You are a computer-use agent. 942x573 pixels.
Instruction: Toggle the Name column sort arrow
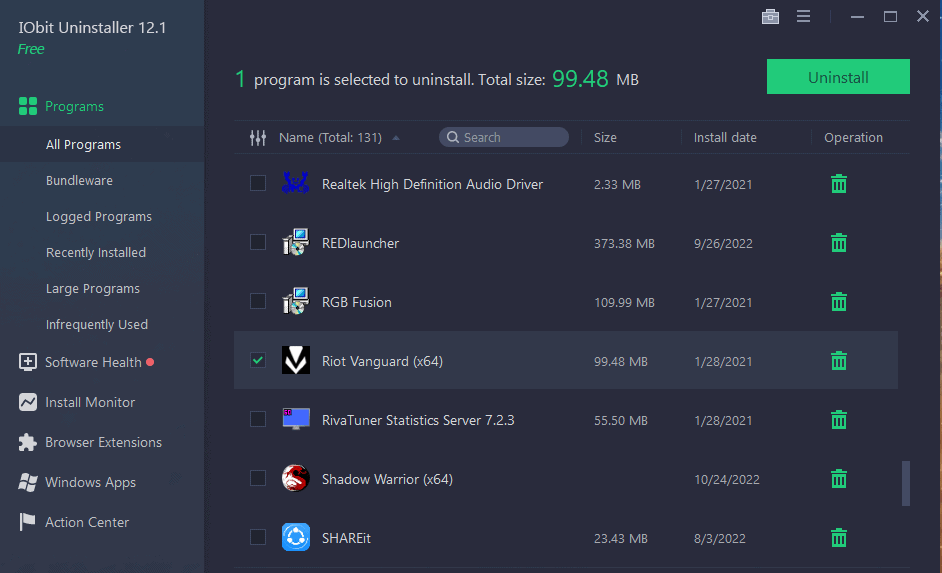click(396, 138)
